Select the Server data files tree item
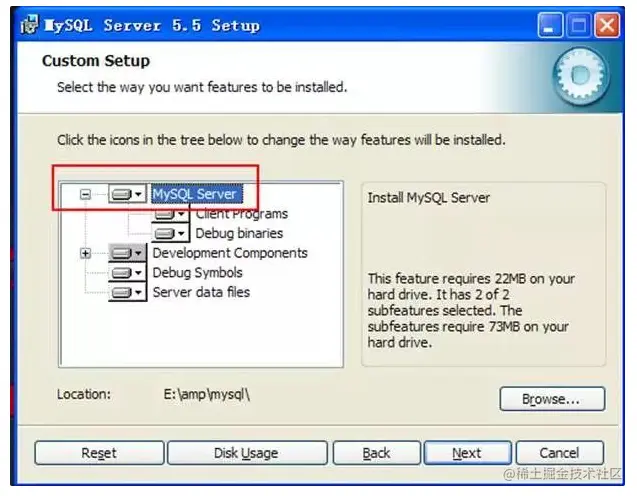Screen dimensions: 637x496 (x=201, y=292)
